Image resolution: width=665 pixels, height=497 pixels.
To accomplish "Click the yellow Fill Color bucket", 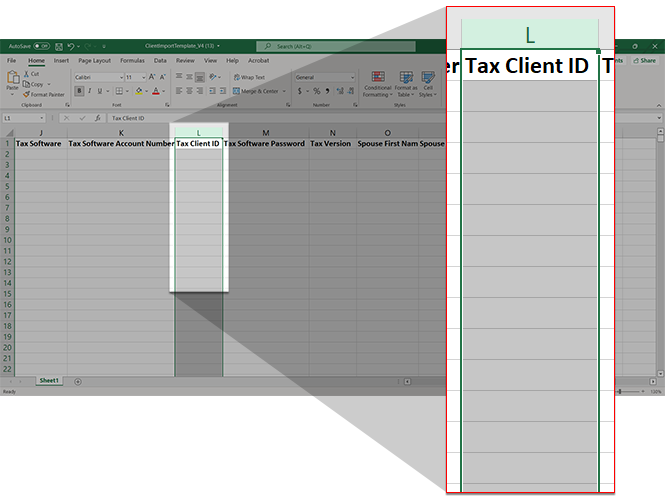I will pyautogui.click(x=139, y=91).
